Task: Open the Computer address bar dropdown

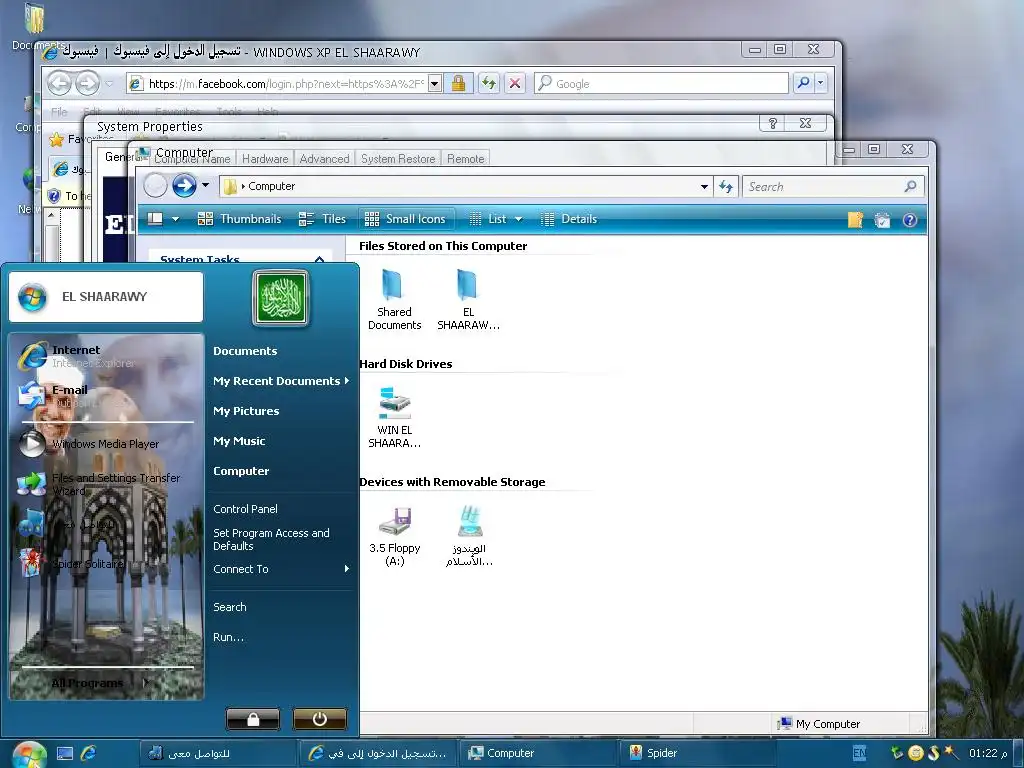Action: [704, 187]
